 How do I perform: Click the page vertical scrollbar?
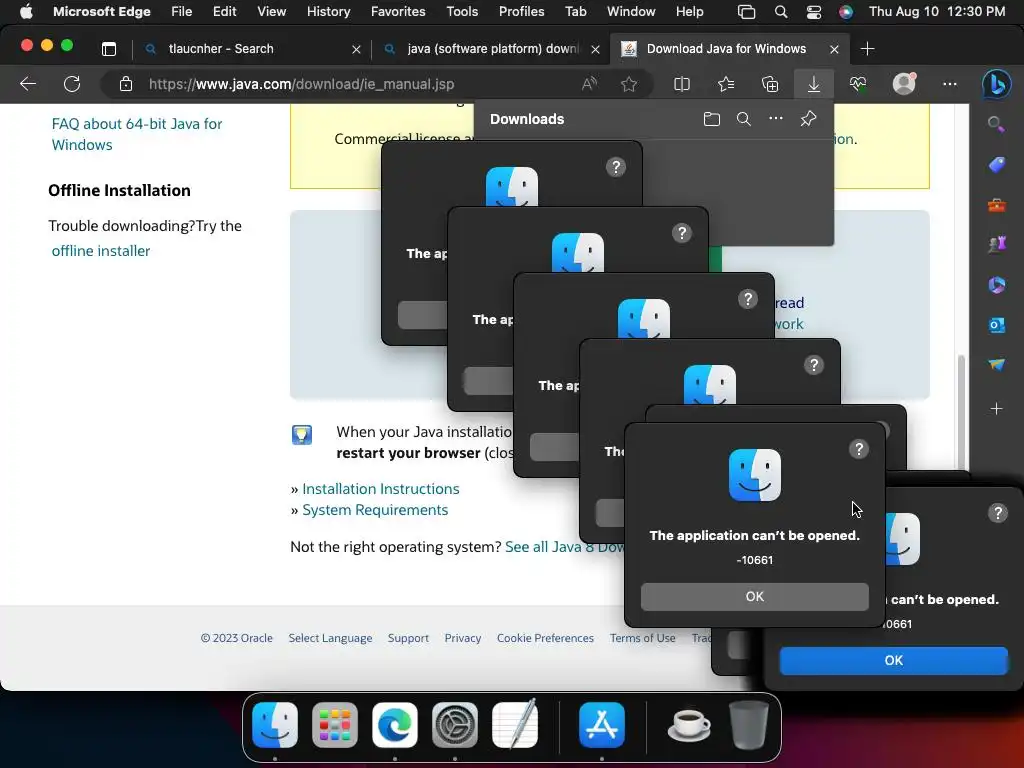[961, 411]
